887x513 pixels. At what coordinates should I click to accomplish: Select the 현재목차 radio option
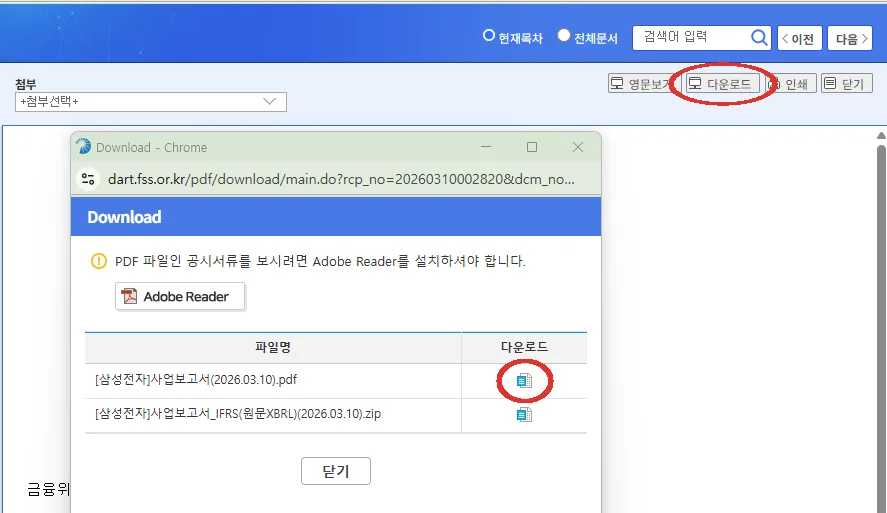click(x=489, y=36)
